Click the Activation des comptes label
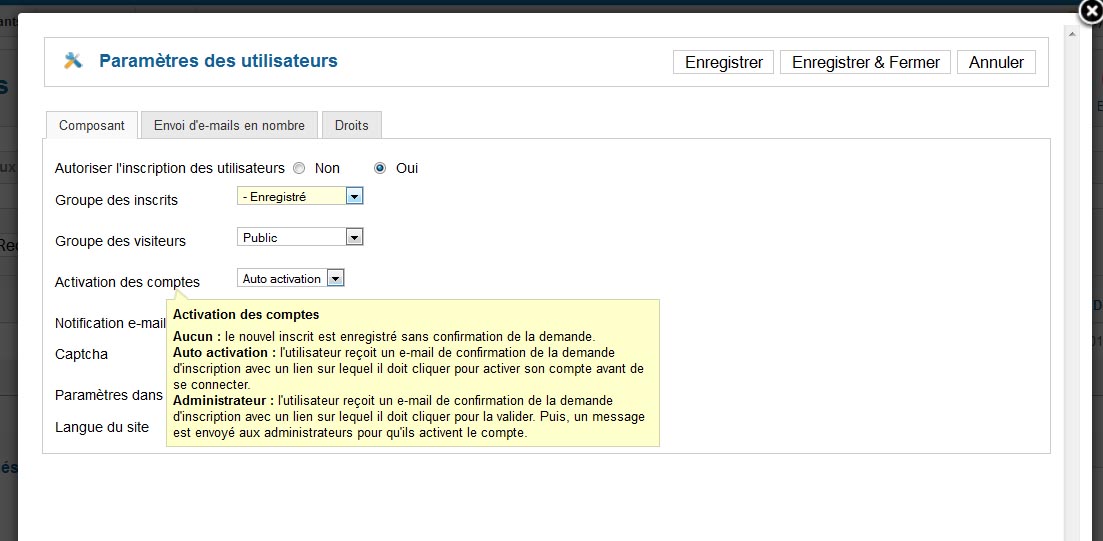This screenshot has height=541, width=1103. pos(127,282)
